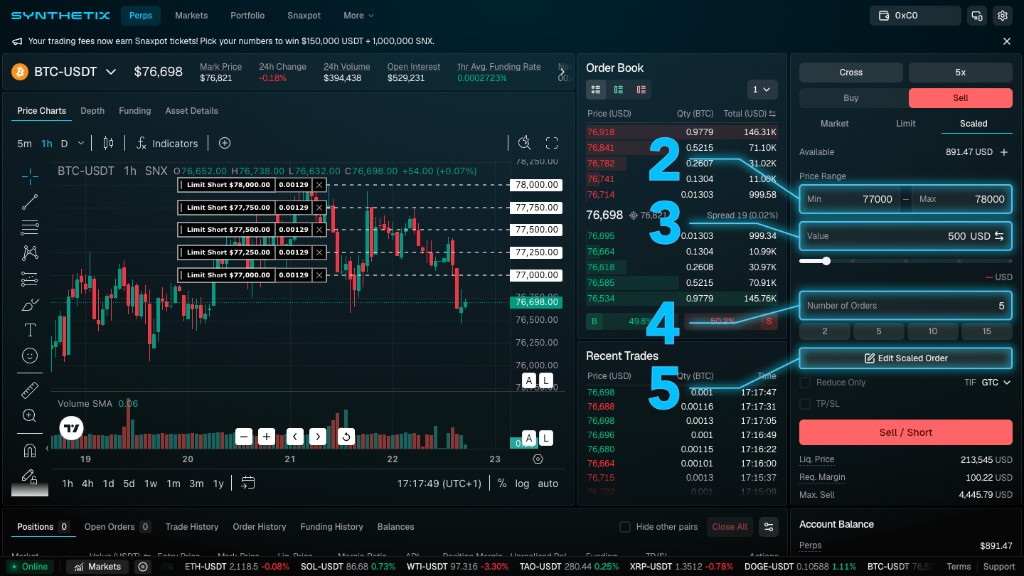Expand the BTC-USDT pair selector
The width and height of the screenshot is (1024, 576).
pos(111,72)
